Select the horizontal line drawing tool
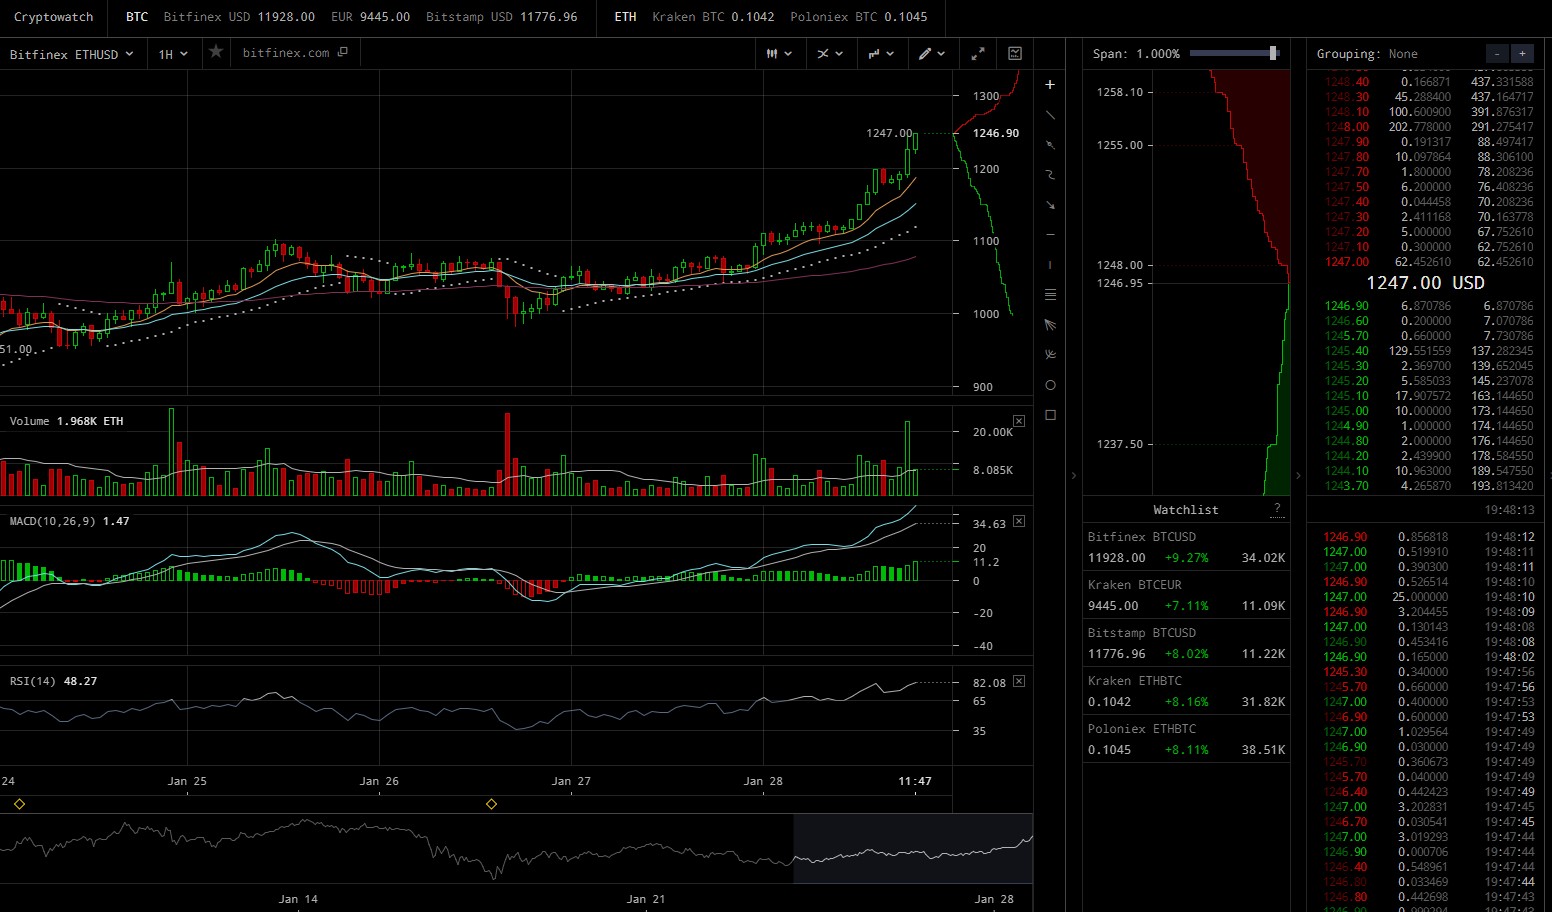The height and width of the screenshot is (912, 1552). pyautogui.click(x=1050, y=235)
